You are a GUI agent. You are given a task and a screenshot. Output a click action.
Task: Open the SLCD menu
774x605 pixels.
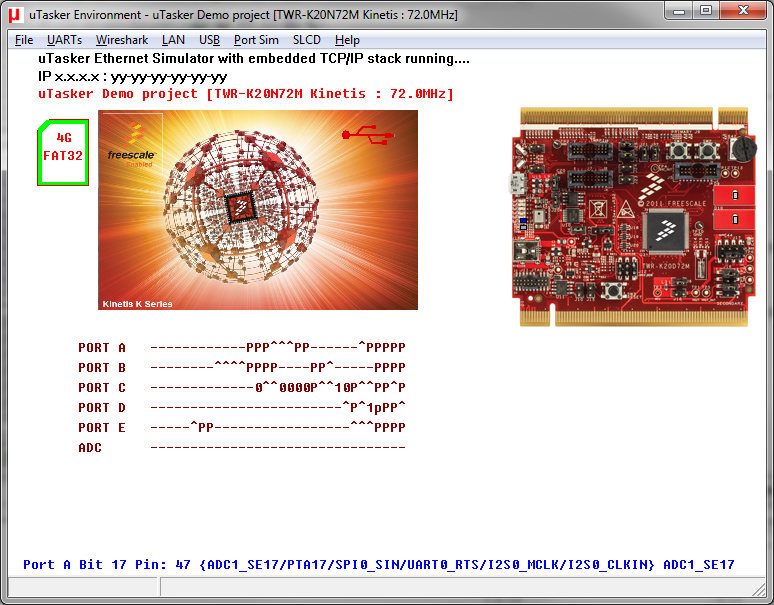[307, 40]
